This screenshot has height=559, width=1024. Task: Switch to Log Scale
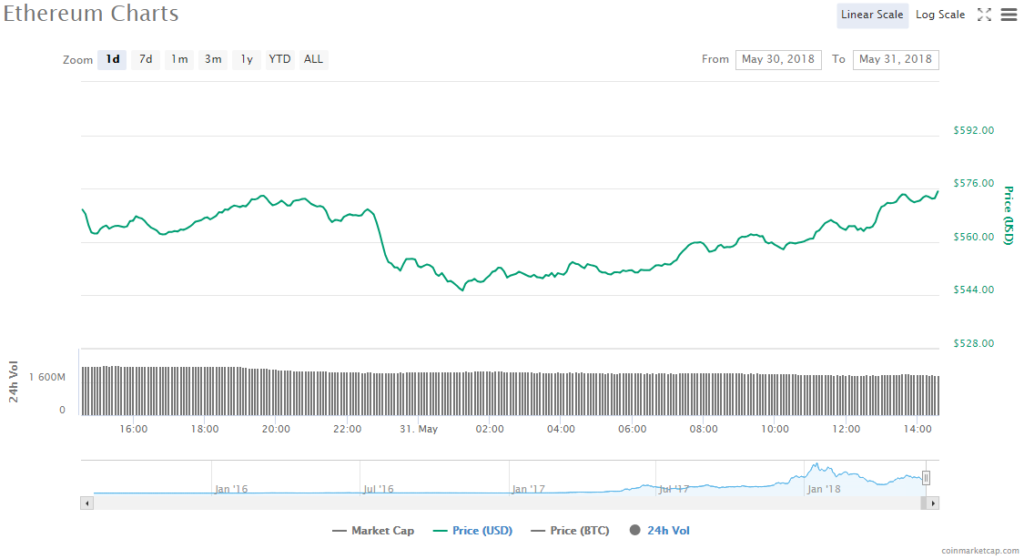940,14
